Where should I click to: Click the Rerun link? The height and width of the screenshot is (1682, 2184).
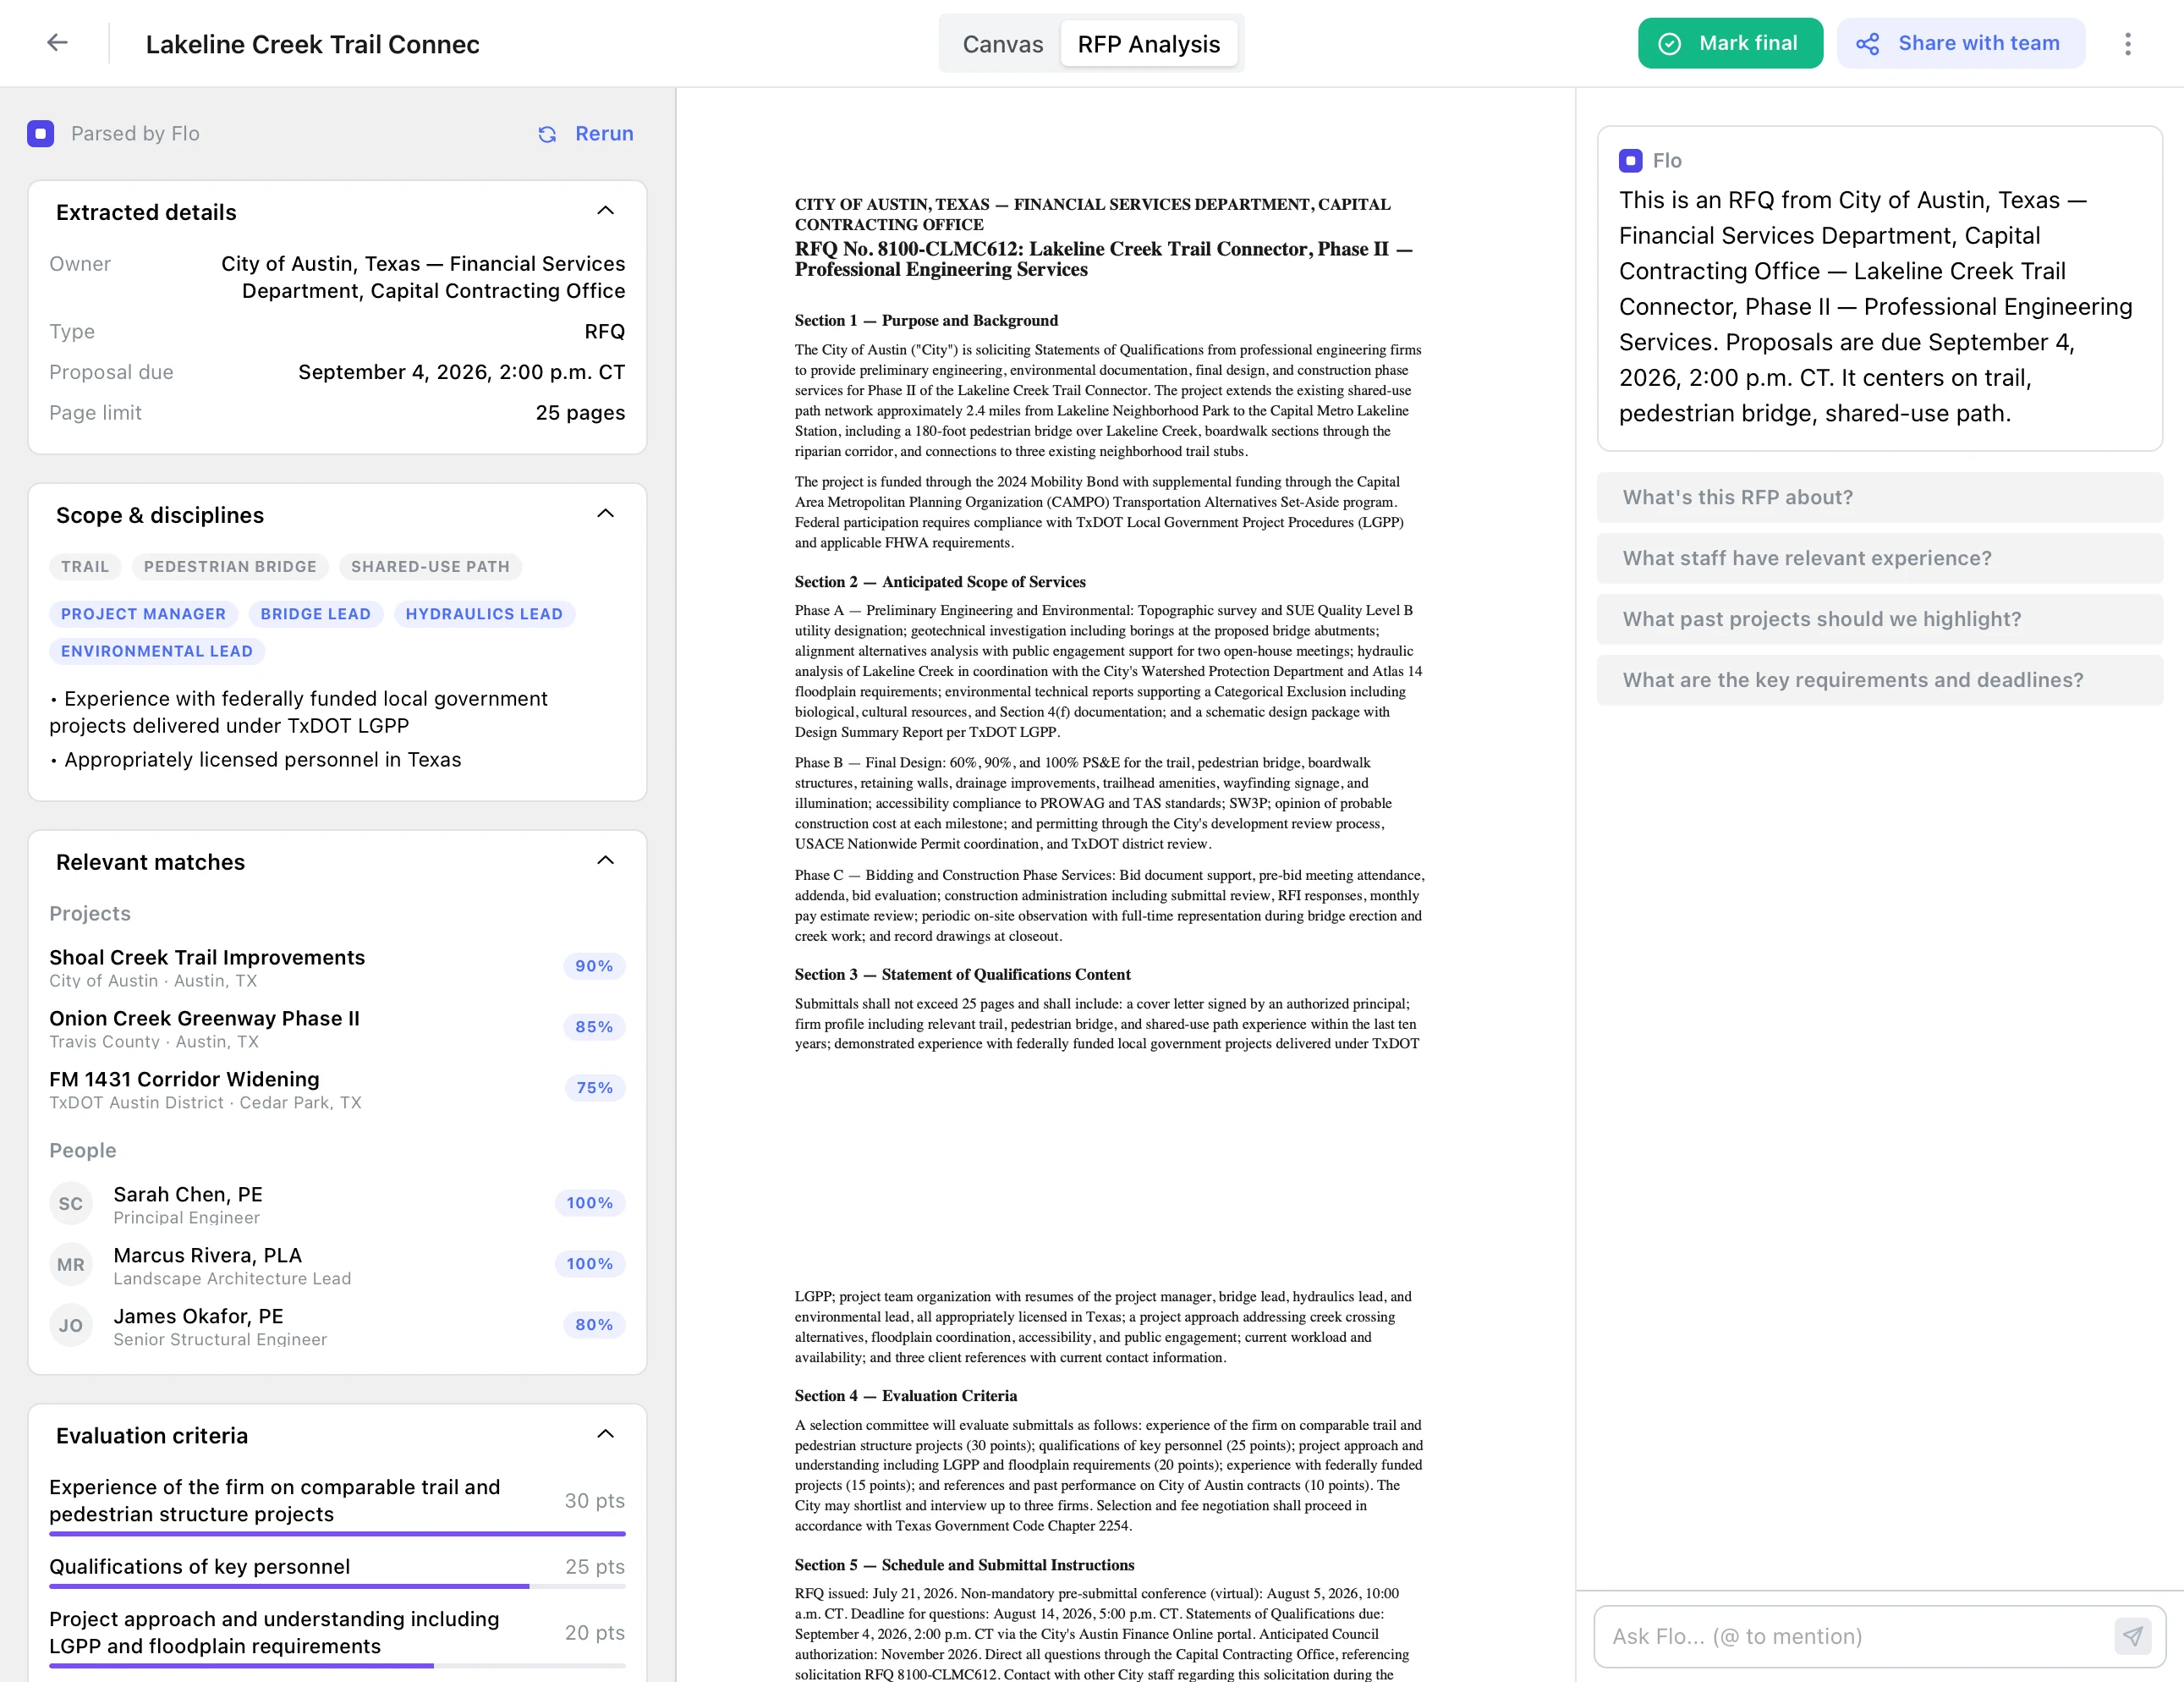point(604,134)
